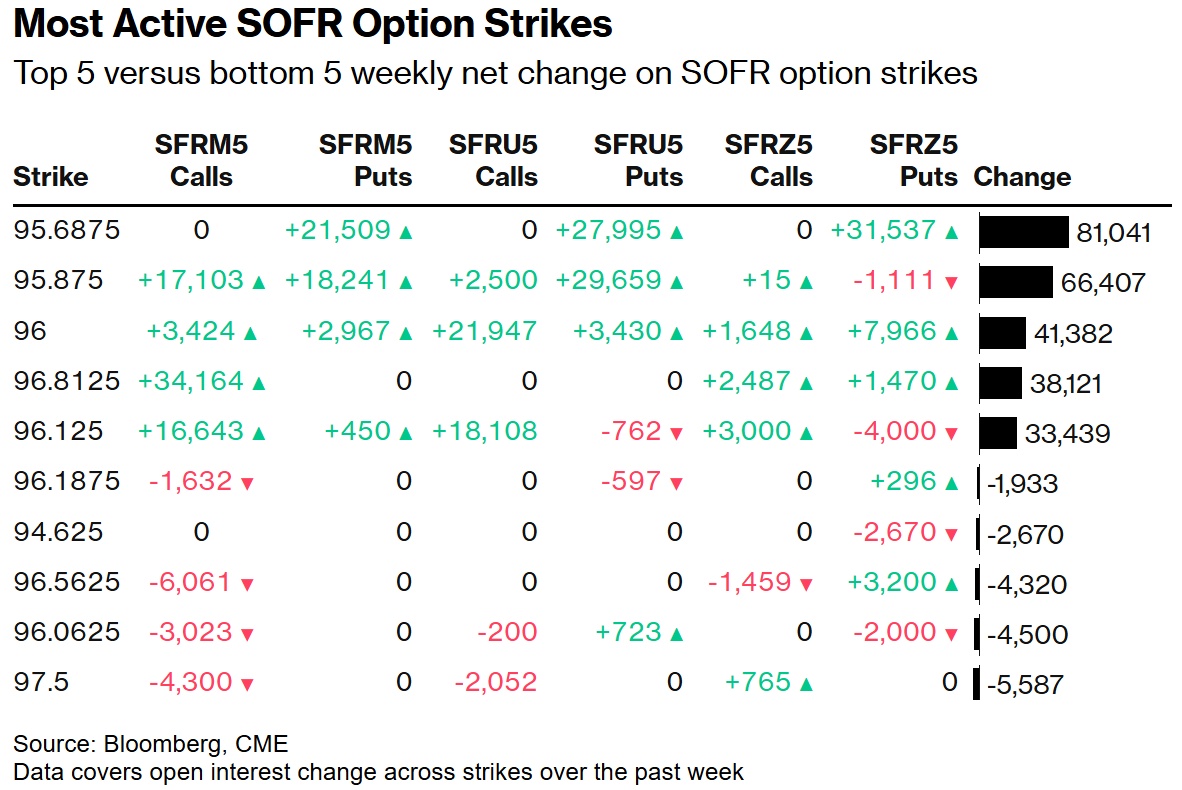The image size is (1182, 790).
Task: Select the 95.6875 strike row label
Action: pyautogui.click(x=67, y=231)
